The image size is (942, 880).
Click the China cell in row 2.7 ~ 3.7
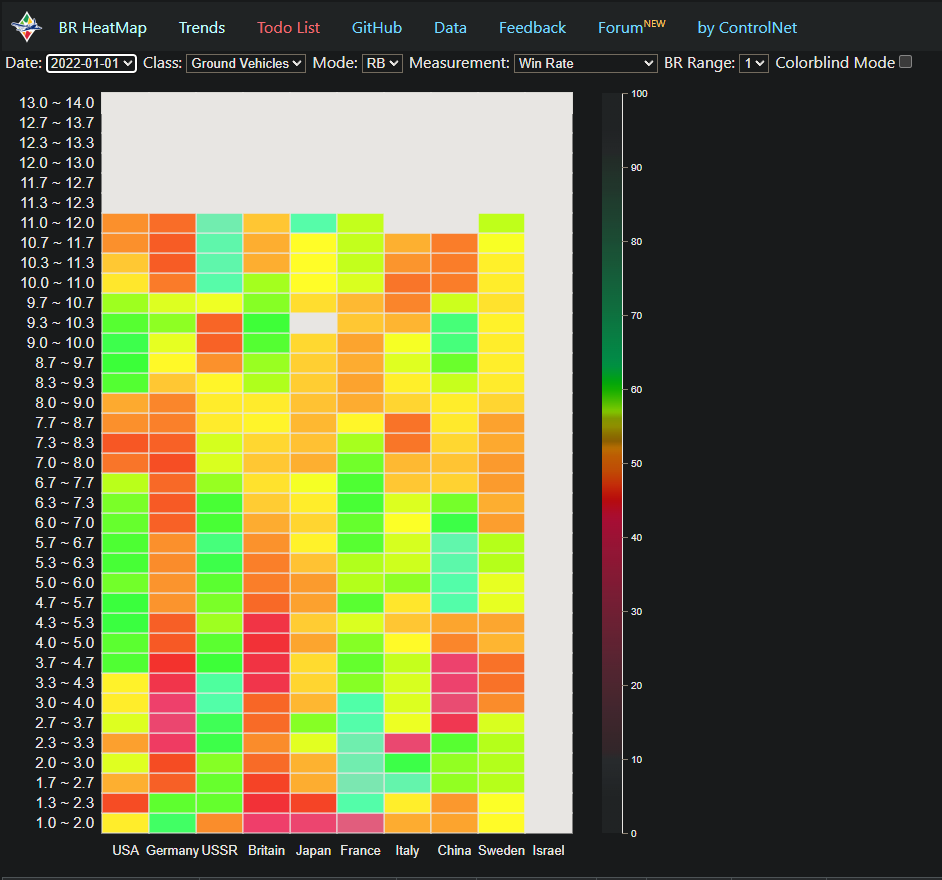click(454, 723)
